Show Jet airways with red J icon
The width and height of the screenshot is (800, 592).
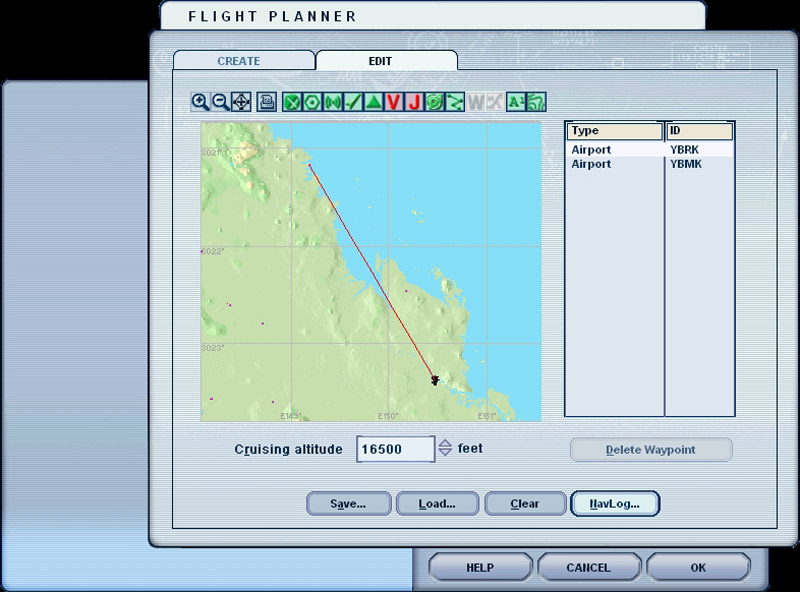click(x=413, y=101)
